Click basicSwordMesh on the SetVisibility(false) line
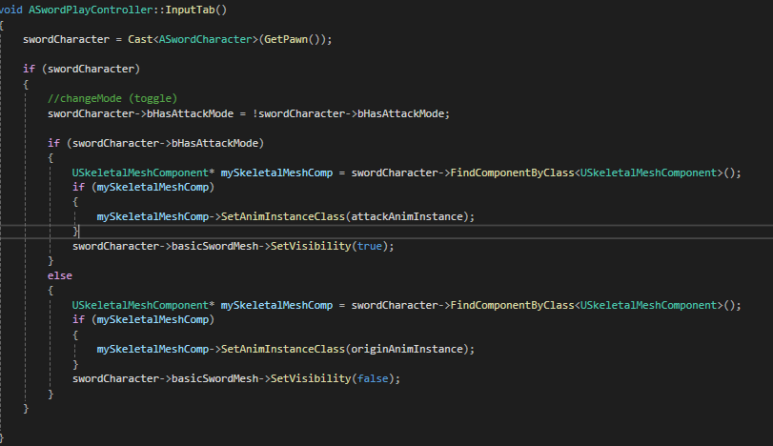This screenshot has width=773, height=446. 214,378
